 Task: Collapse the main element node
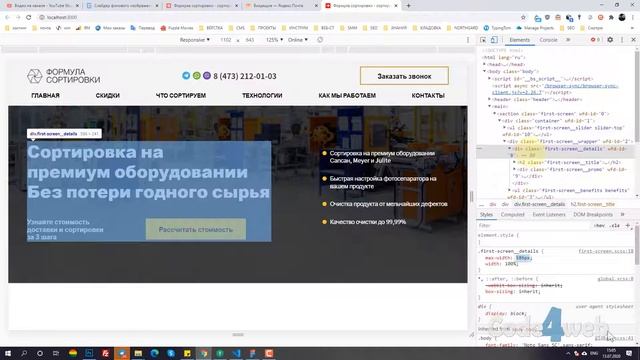(x=489, y=107)
